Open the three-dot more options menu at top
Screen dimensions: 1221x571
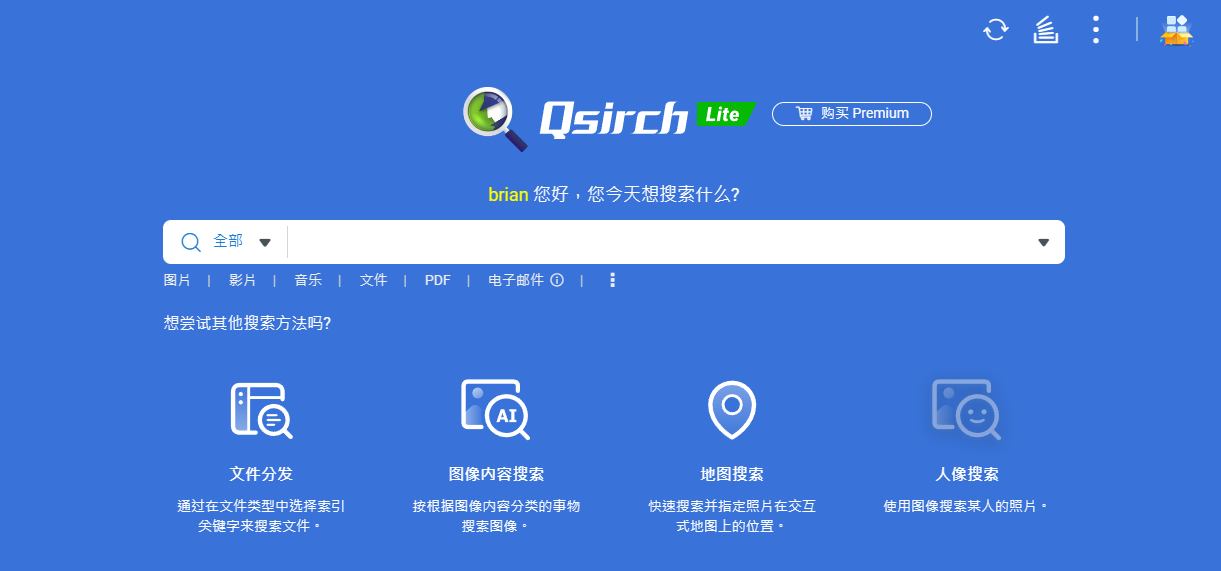tap(1096, 30)
